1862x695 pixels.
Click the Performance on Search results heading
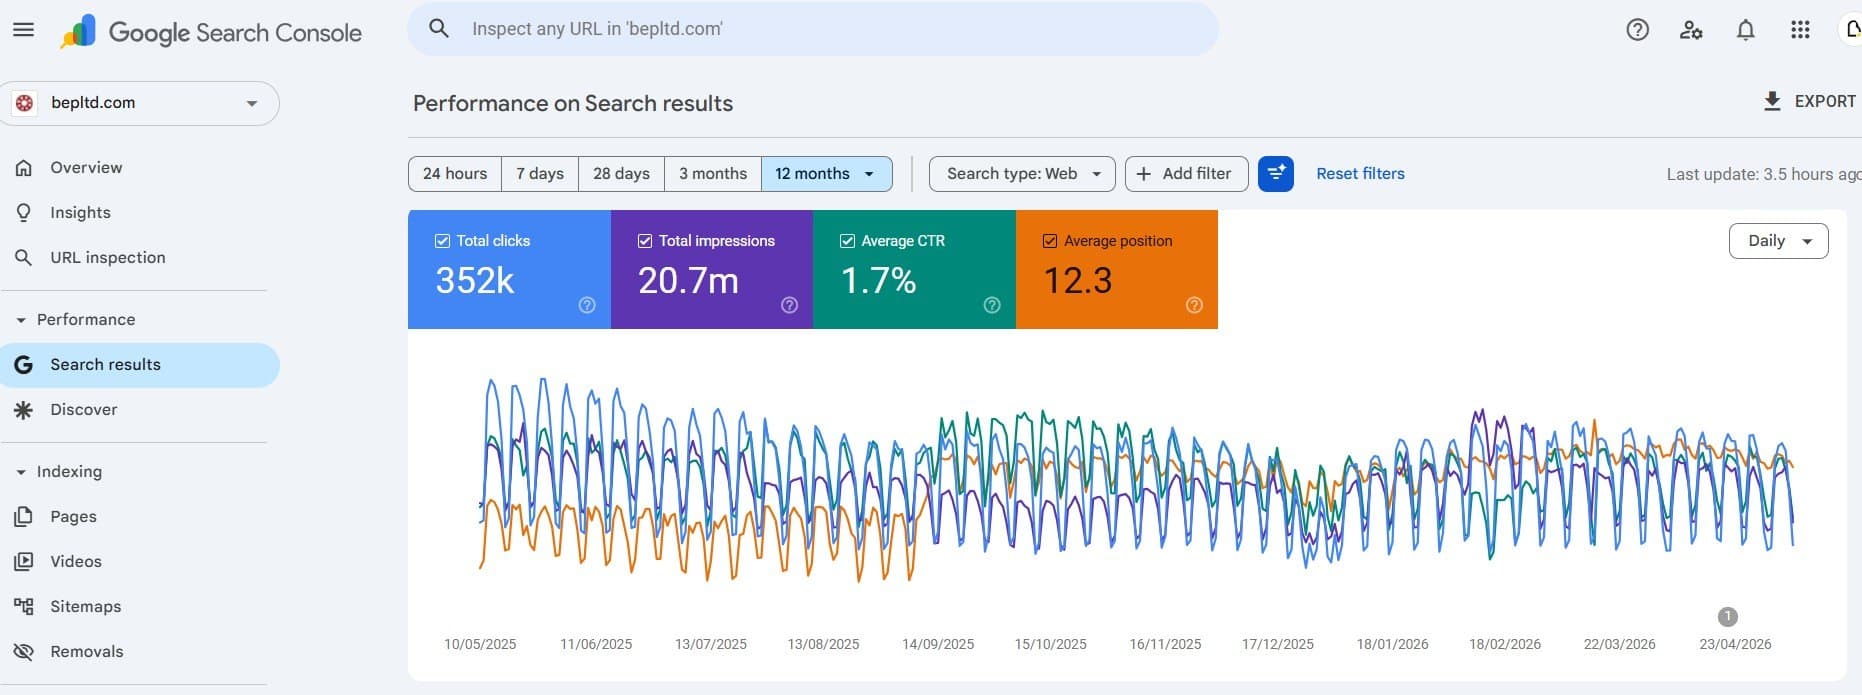[573, 104]
